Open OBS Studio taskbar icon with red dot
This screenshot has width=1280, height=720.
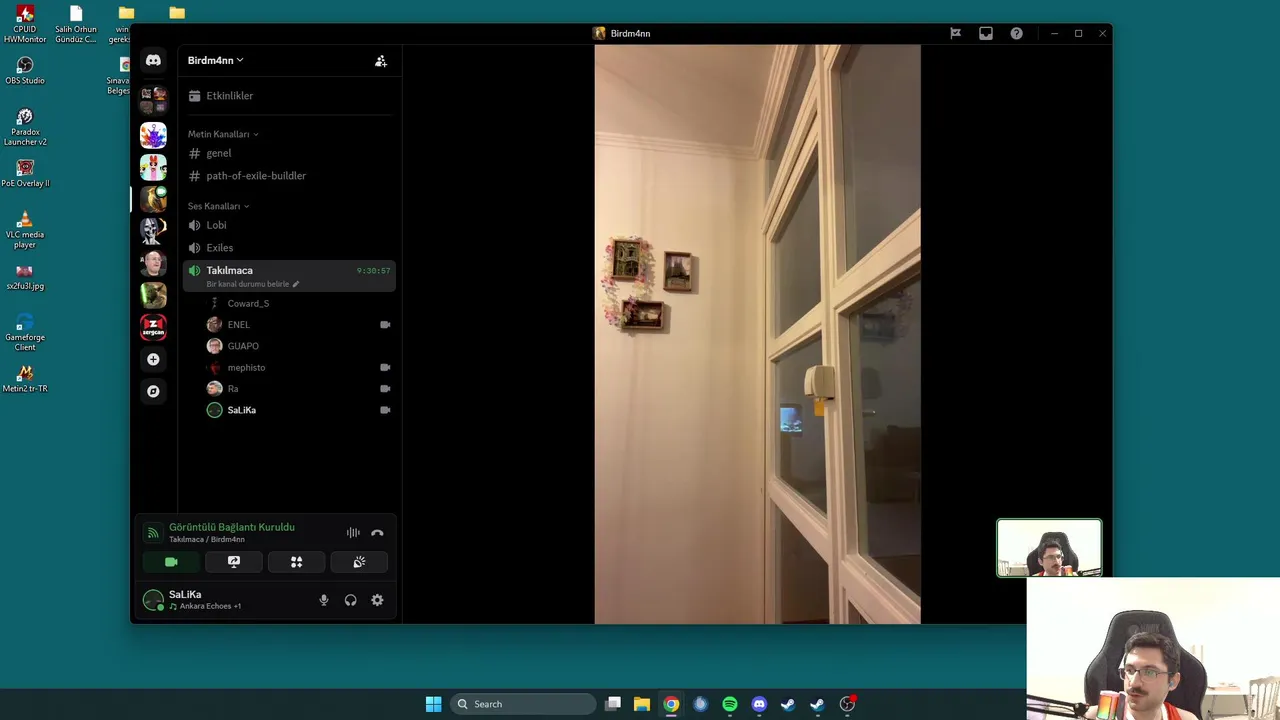[x=847, y=704]
